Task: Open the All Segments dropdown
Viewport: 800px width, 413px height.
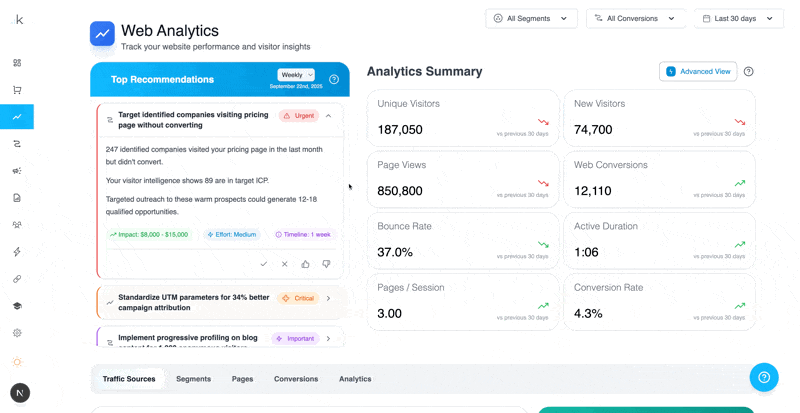Action: 531,19
